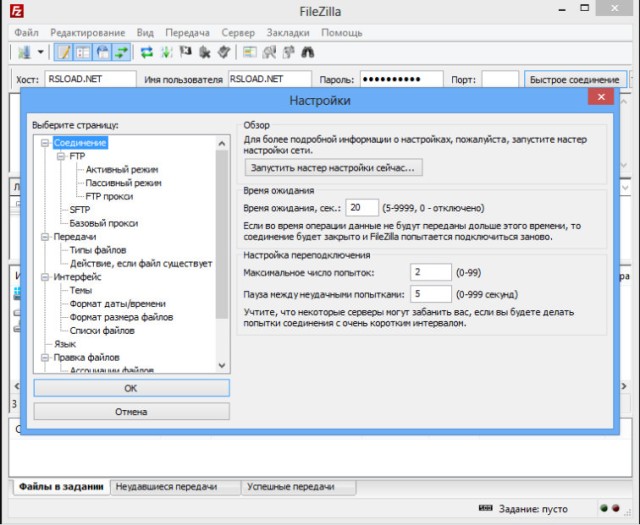The image size is (640, 525).
Task: Toggle the message log display button
Action: pos(63,51)
